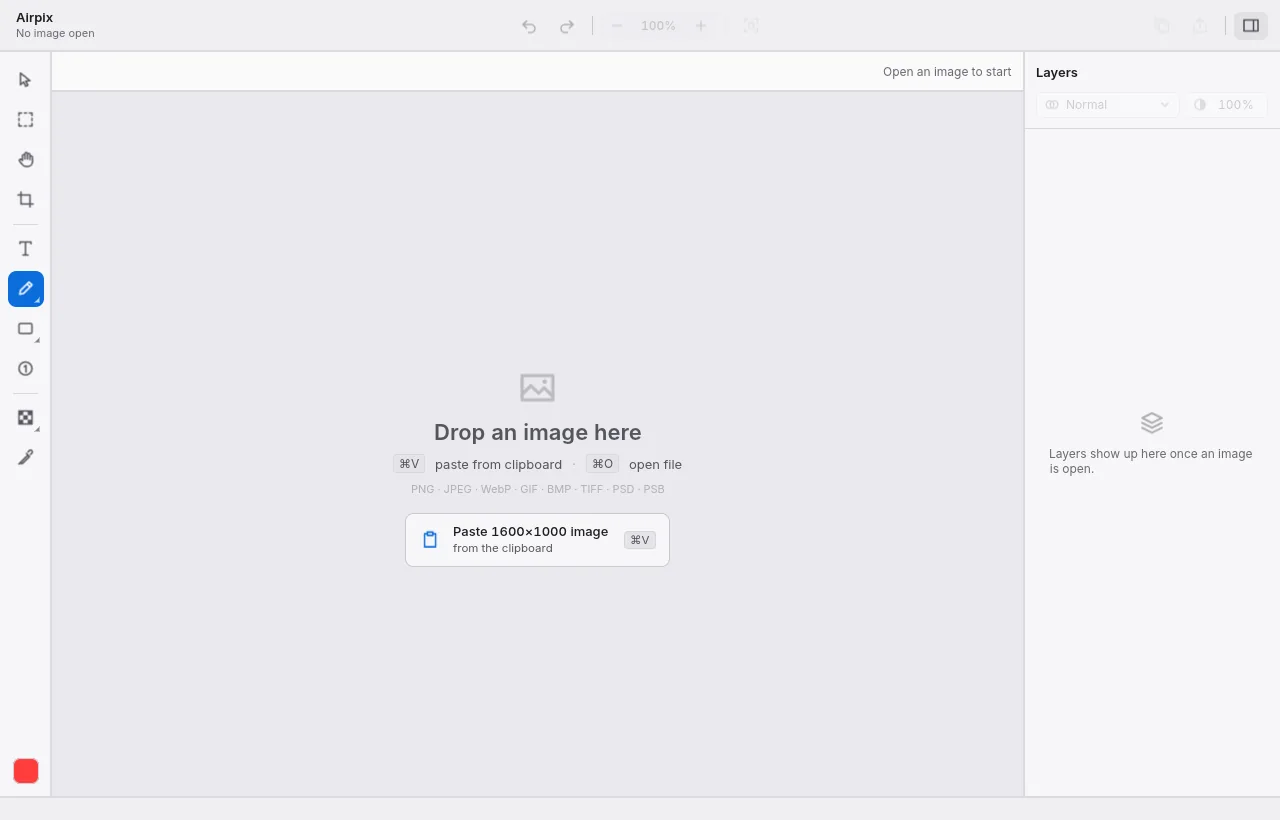
Task: Select the numbered step marker tool
Action: pos(26,369)
